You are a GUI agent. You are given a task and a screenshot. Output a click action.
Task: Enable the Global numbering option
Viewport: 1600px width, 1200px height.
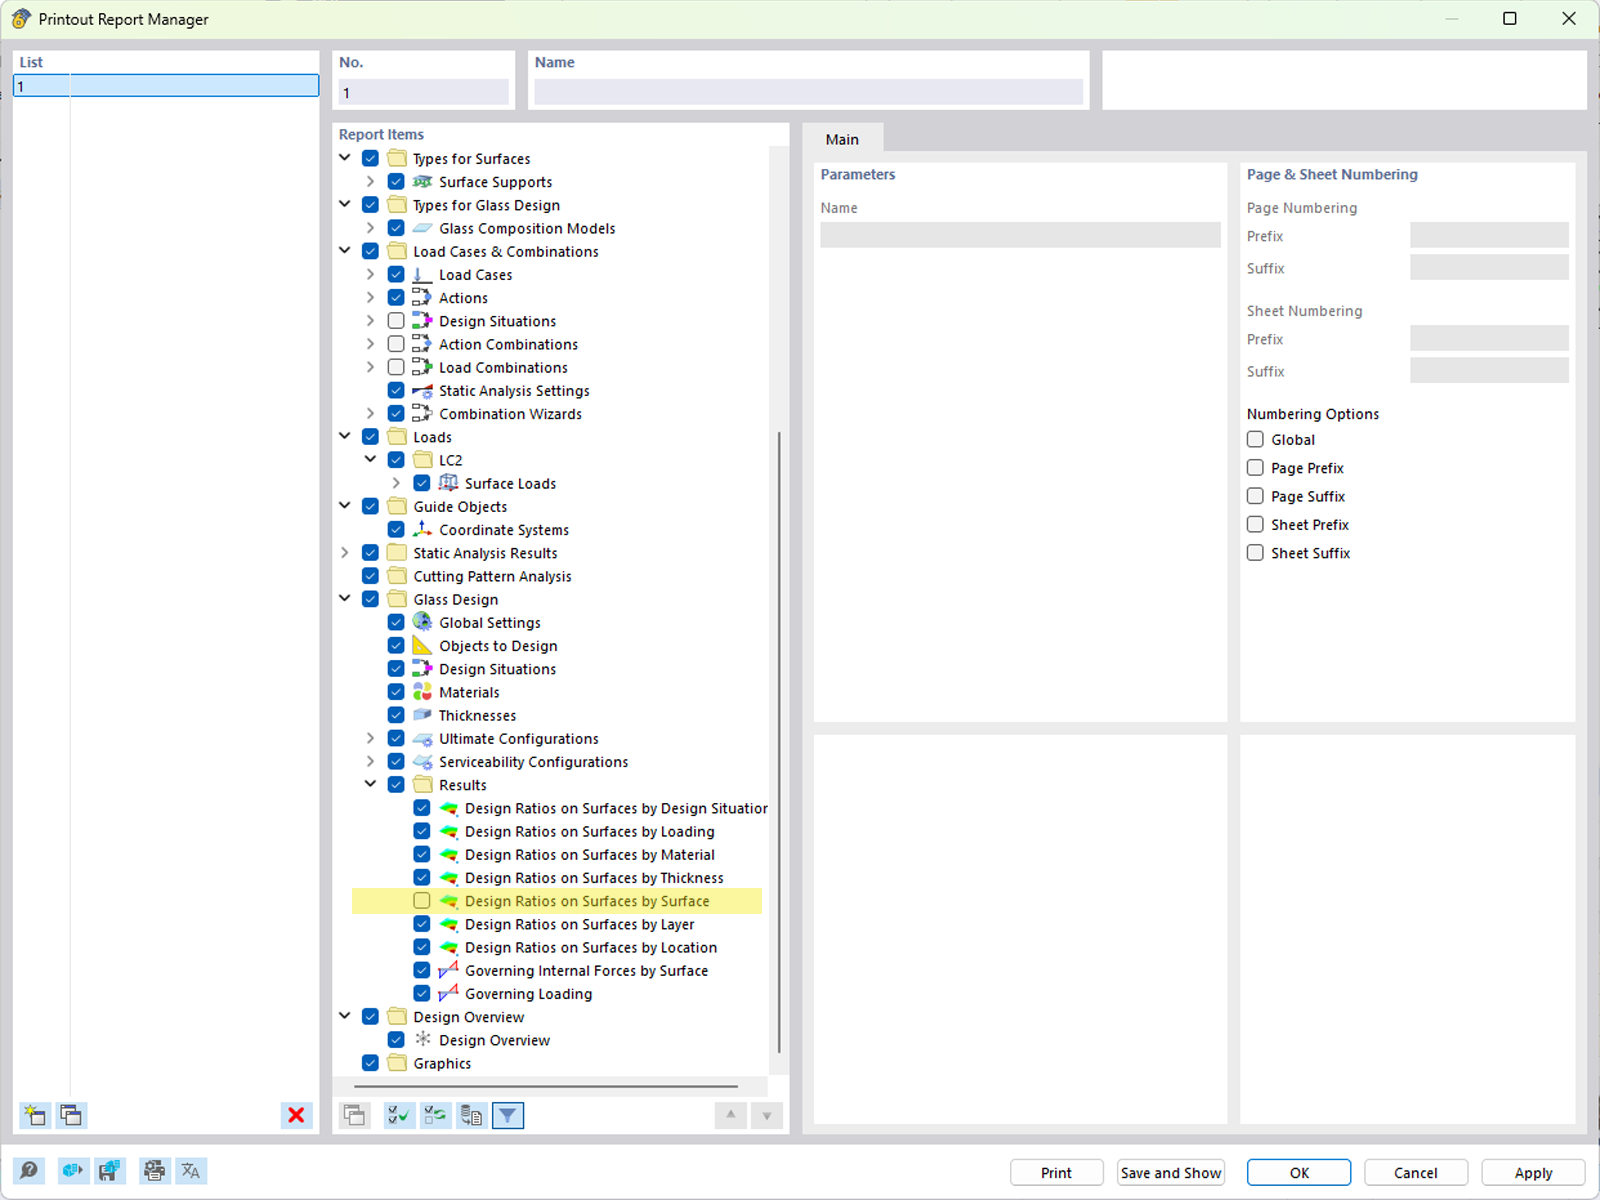pos(1255,439)
